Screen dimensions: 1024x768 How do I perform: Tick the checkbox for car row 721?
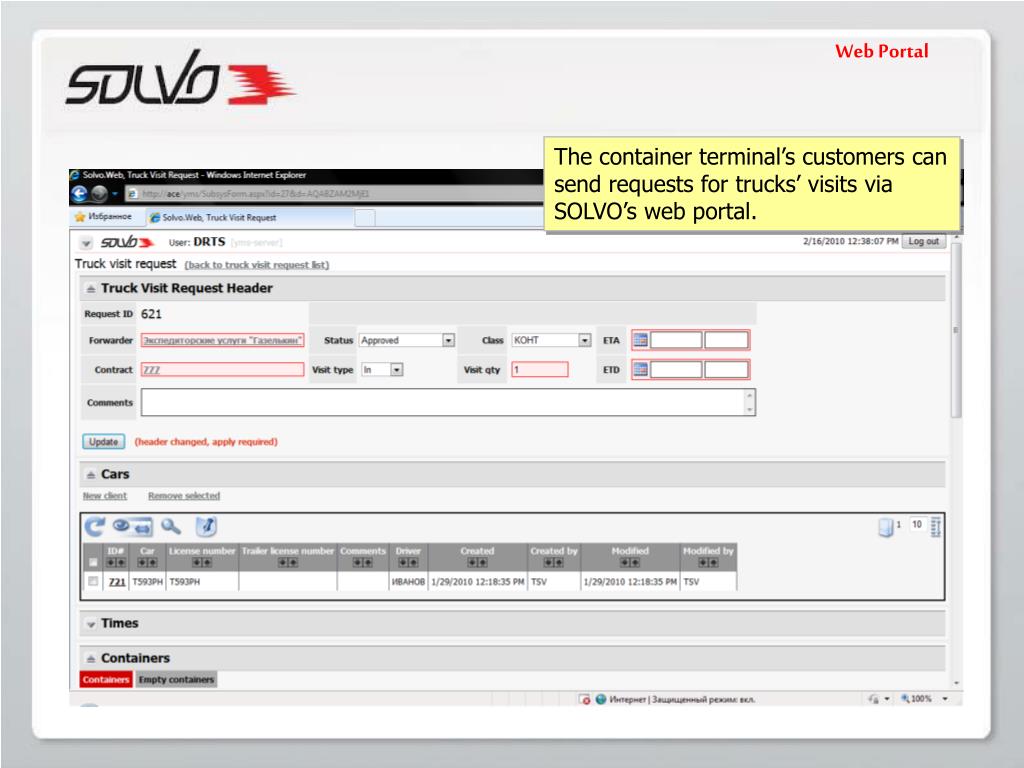pos(93,581)
